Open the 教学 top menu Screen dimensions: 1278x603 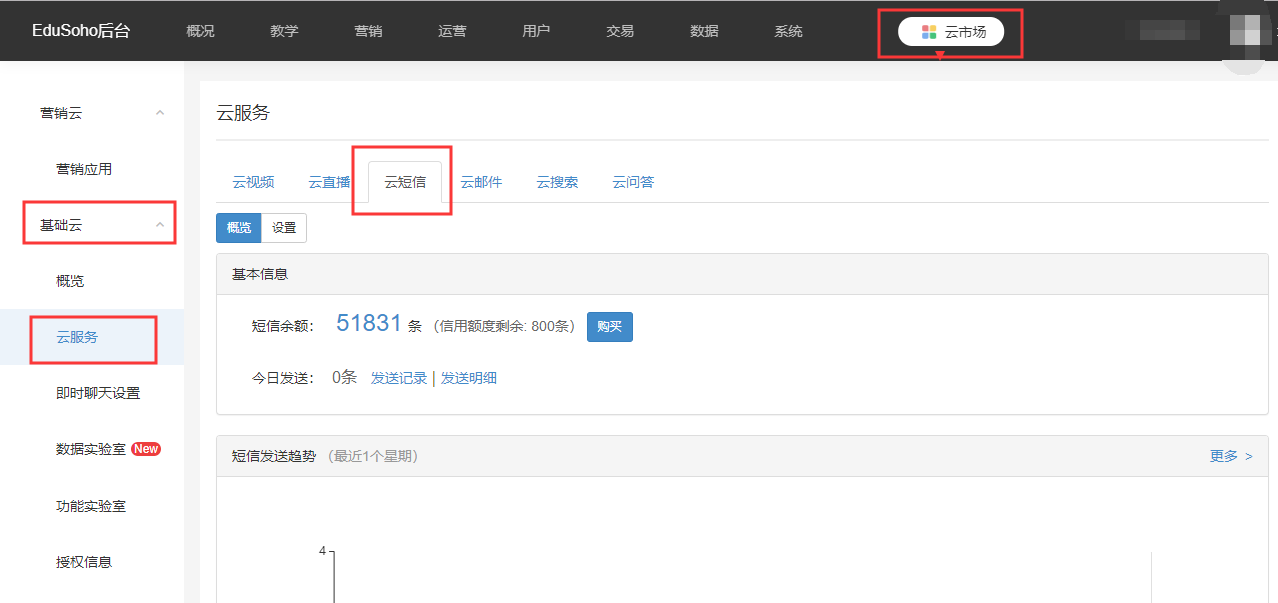click(x=284, y=31)
